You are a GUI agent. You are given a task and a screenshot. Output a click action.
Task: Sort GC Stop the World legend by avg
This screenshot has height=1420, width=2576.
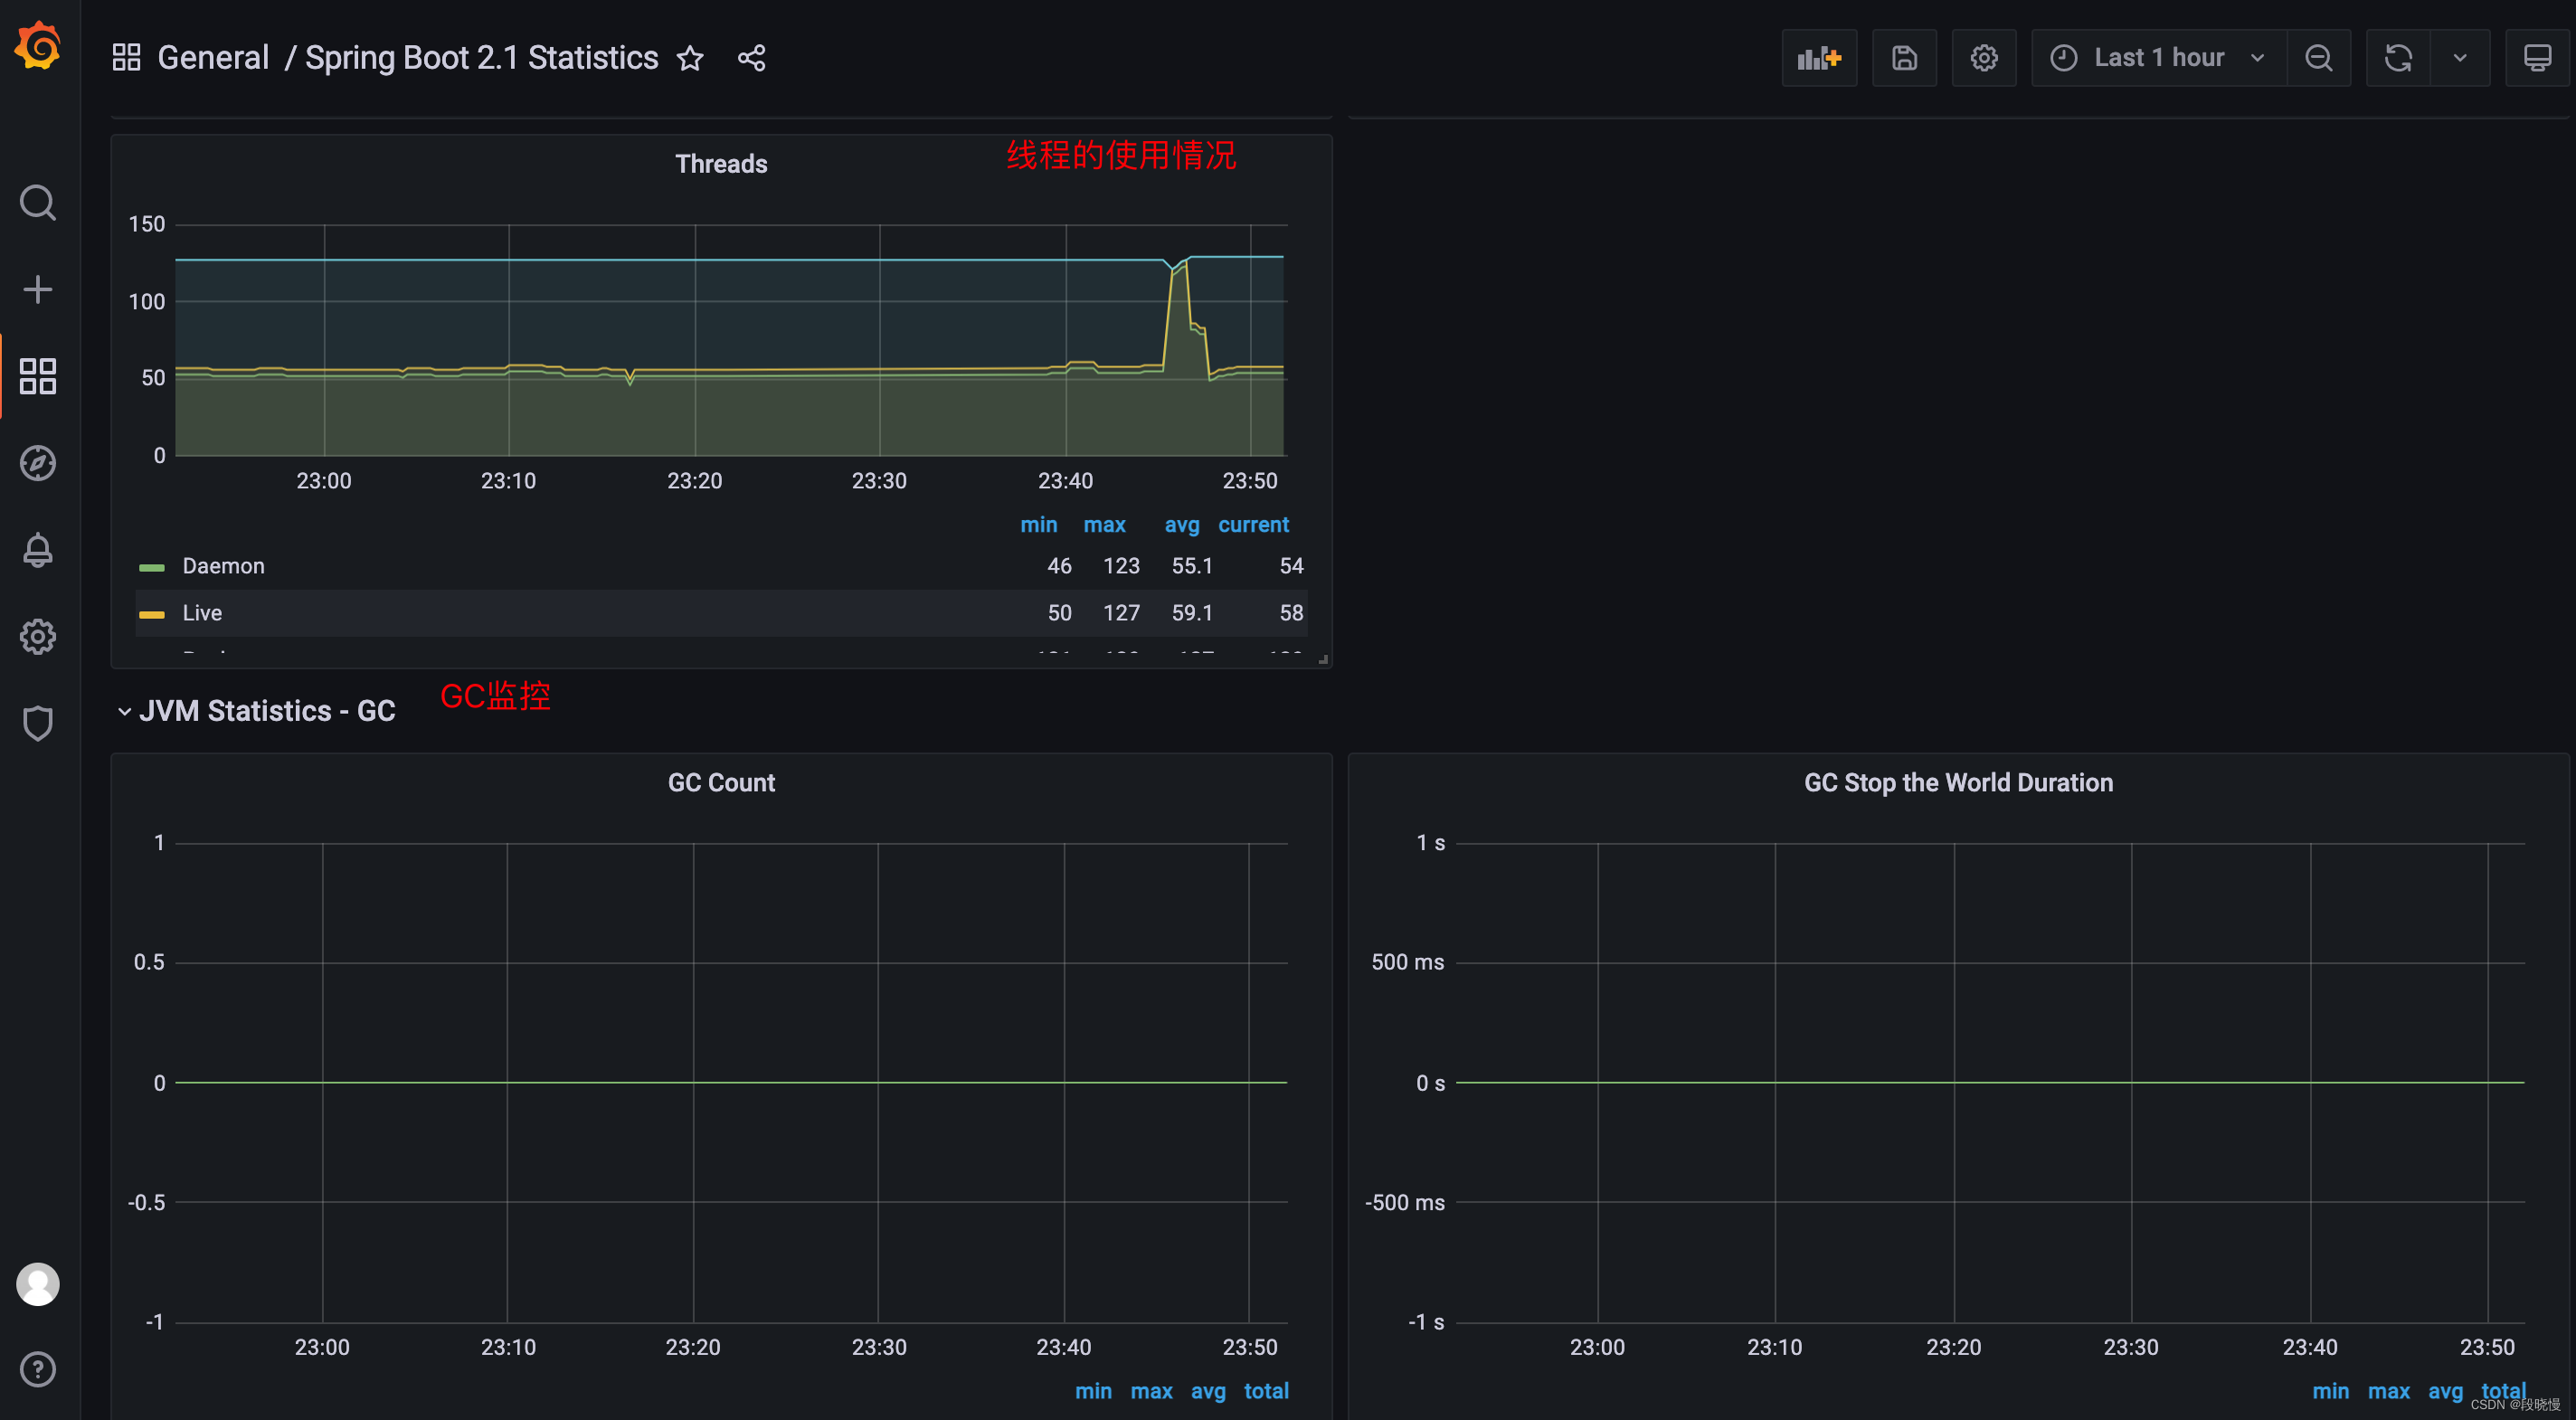coord(2445,1391)
